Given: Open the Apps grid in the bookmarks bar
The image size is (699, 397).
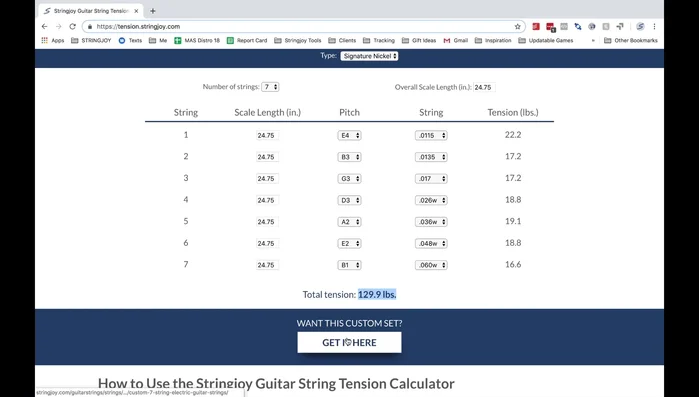Looking at the screenshot, I should 53,40.
